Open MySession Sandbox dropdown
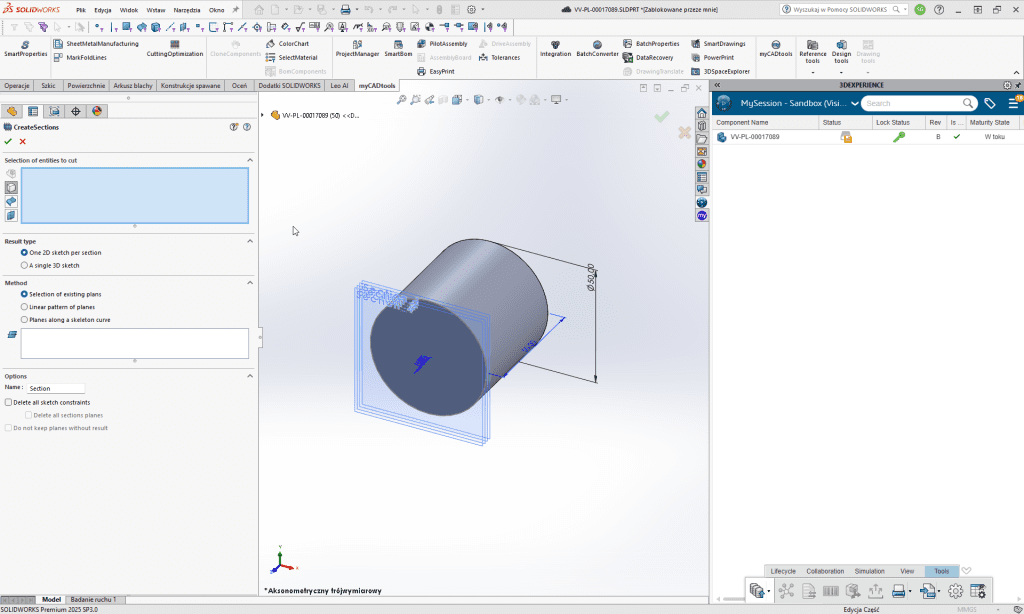The image size is (1024, 614). (854, 103)
